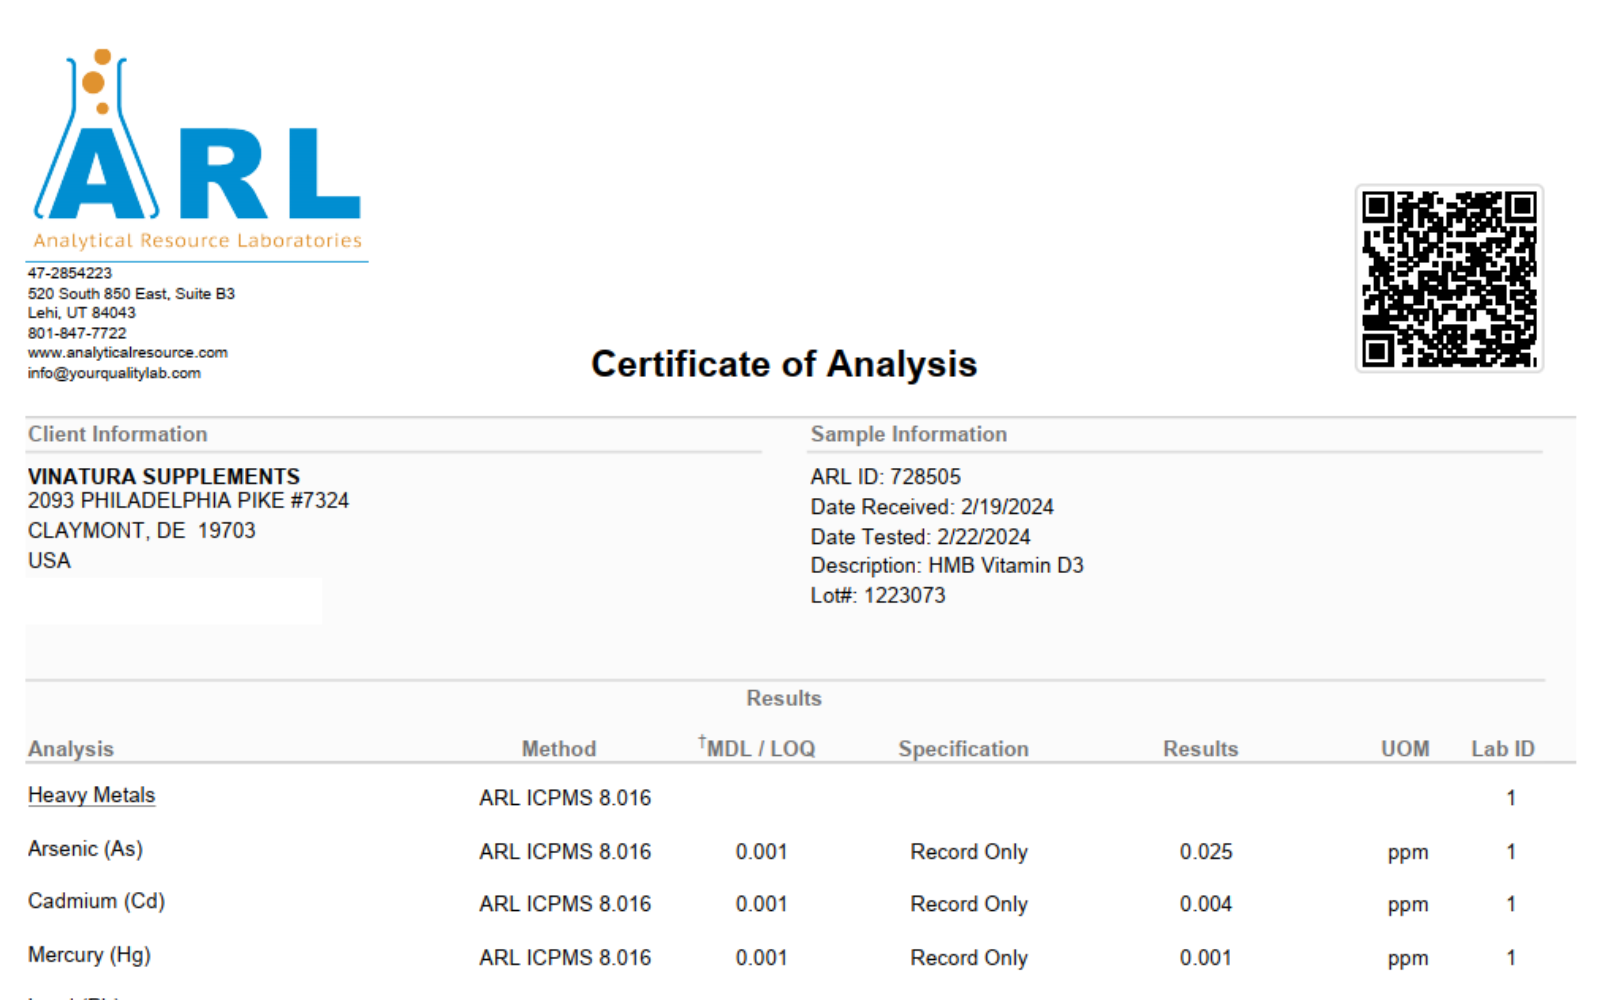Click the Cadmium result value 0.004
The image size is (1600, 1000).
click(x=1206, y=904)
